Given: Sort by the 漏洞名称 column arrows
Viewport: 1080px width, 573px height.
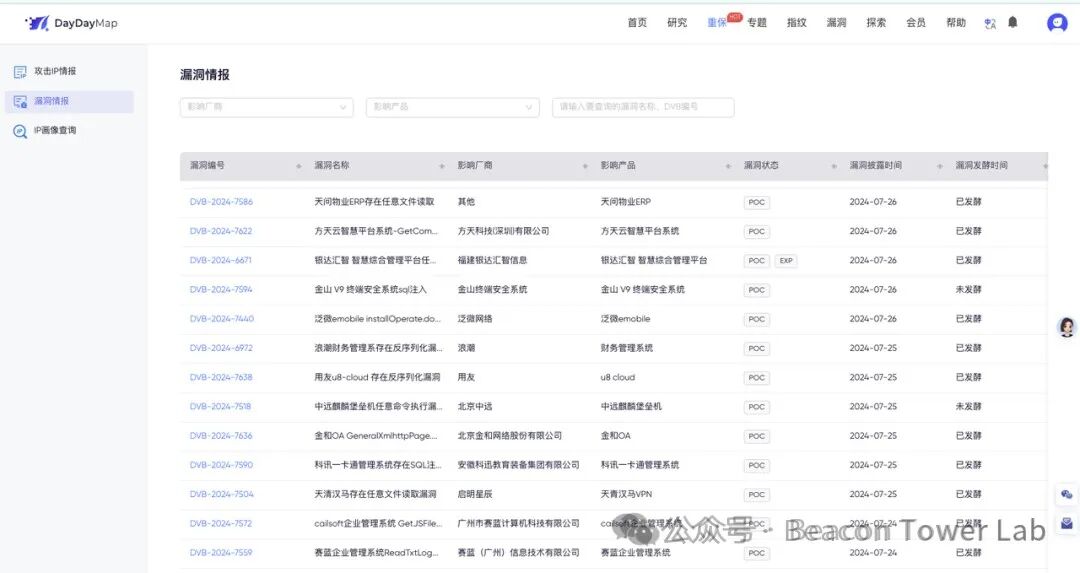Looking at the screenshot, I should 442,166.
